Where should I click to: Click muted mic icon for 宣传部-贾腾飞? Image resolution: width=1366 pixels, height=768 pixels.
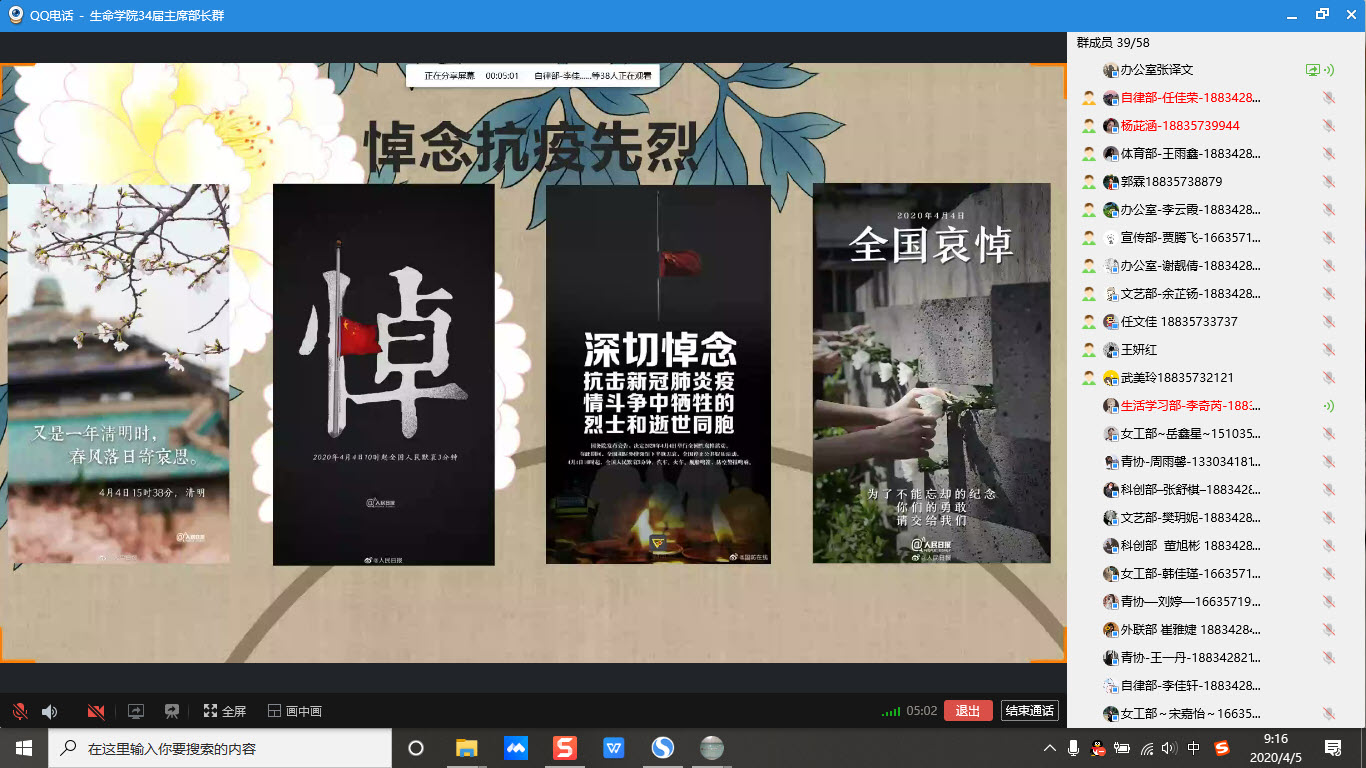tap(1329, 238)
